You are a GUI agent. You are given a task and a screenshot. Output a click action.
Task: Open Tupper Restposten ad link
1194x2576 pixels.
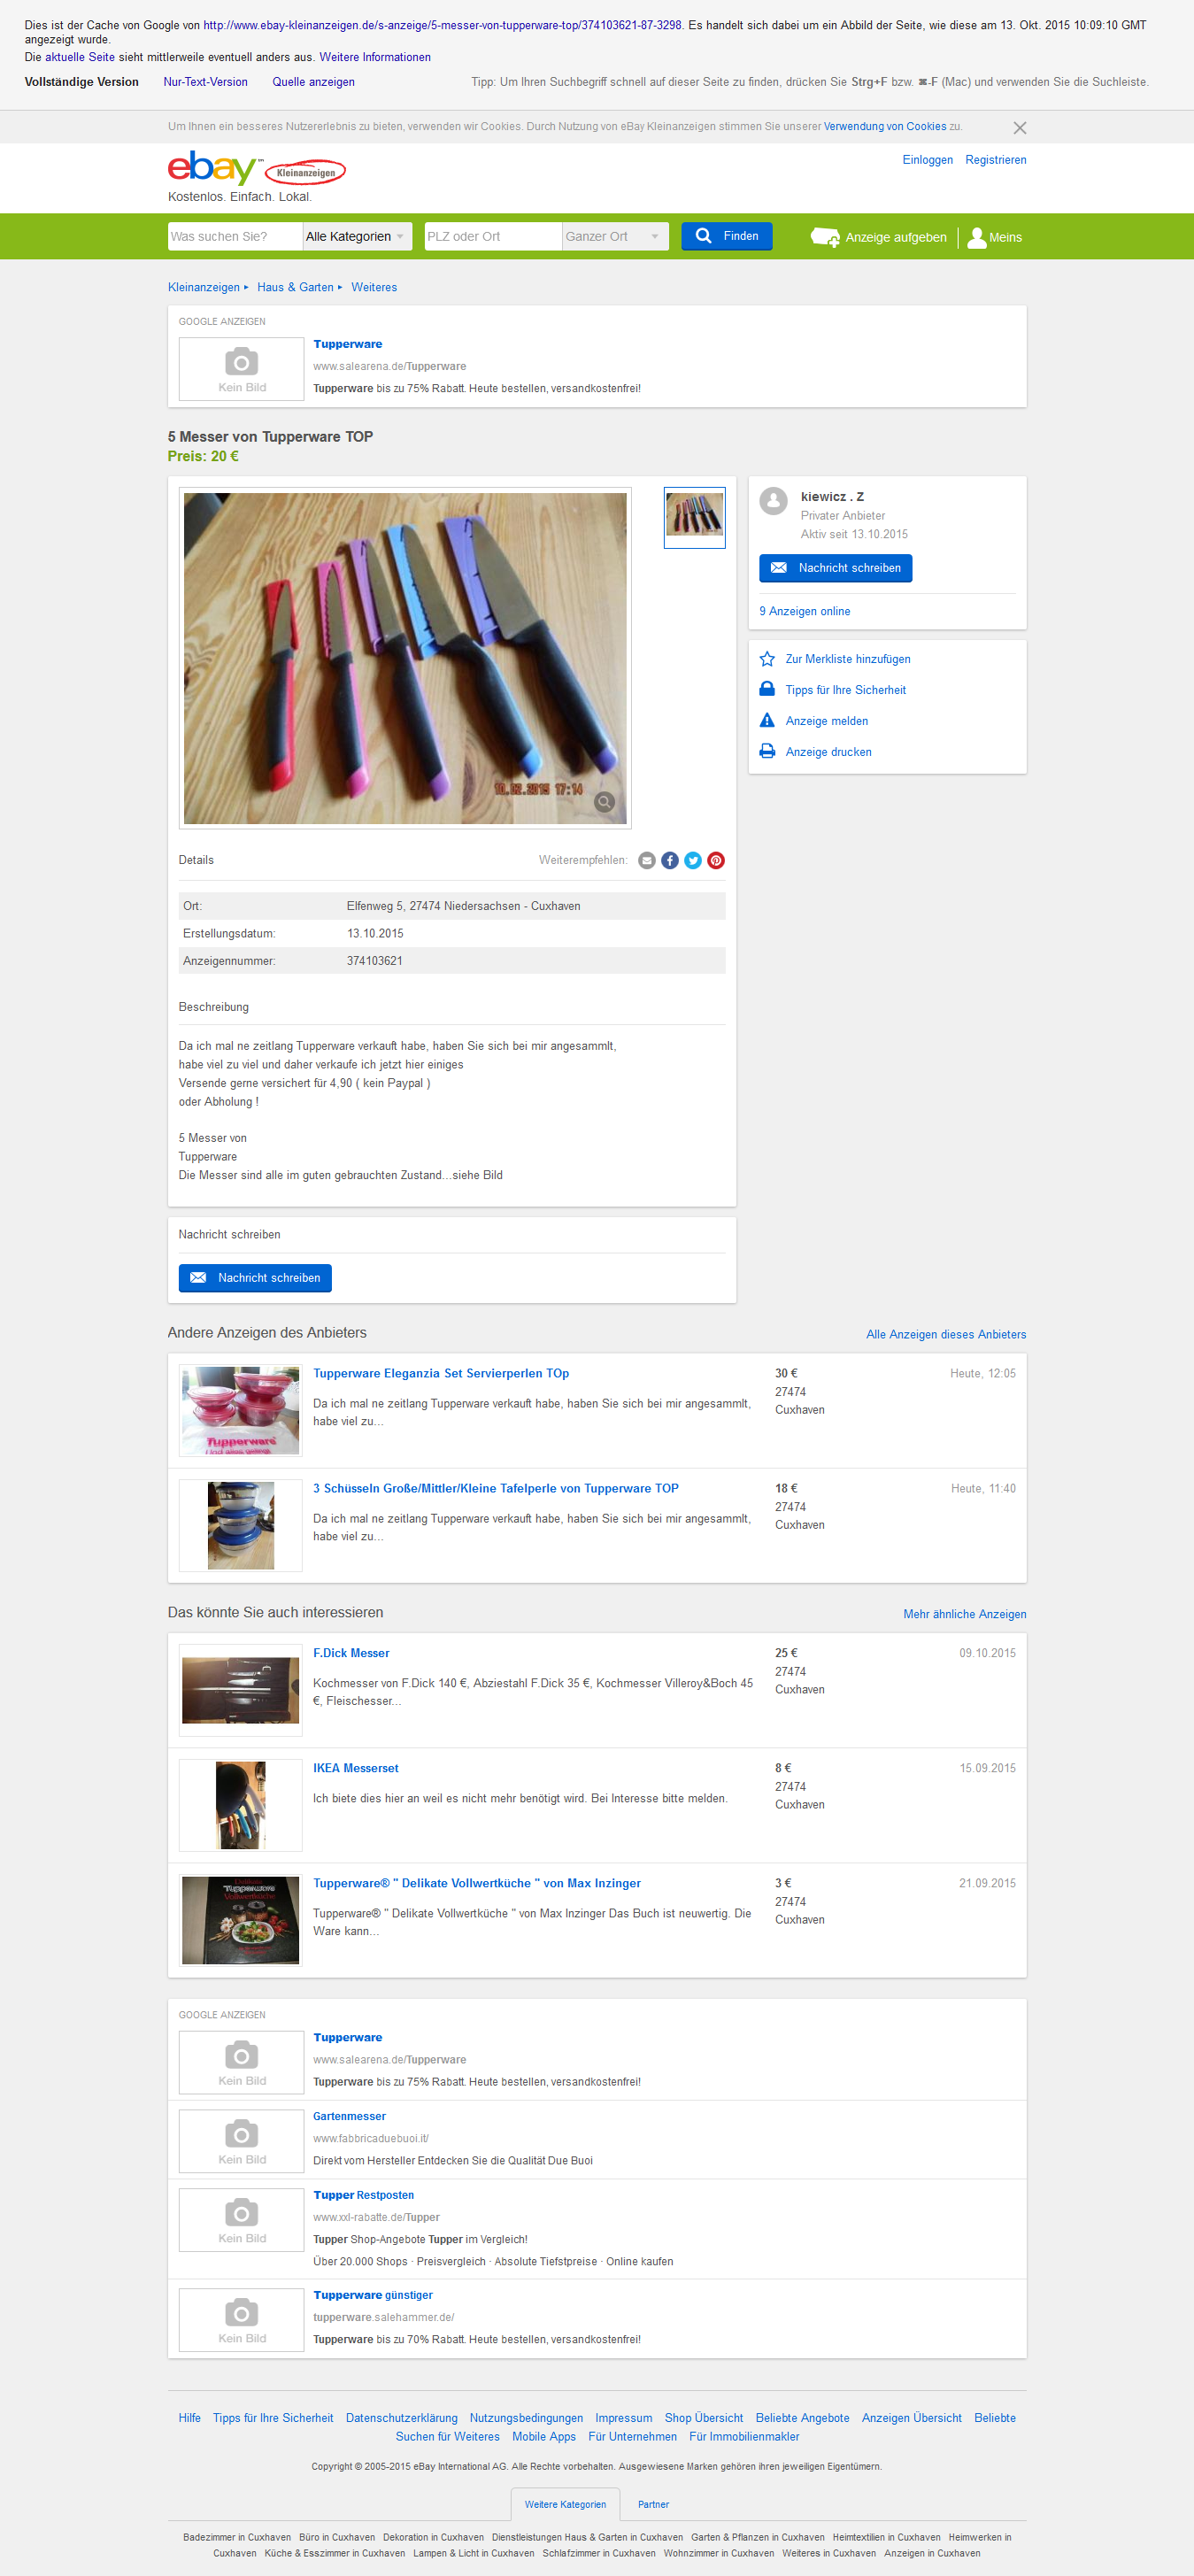pyautogui.click(x=363, y=2195)
